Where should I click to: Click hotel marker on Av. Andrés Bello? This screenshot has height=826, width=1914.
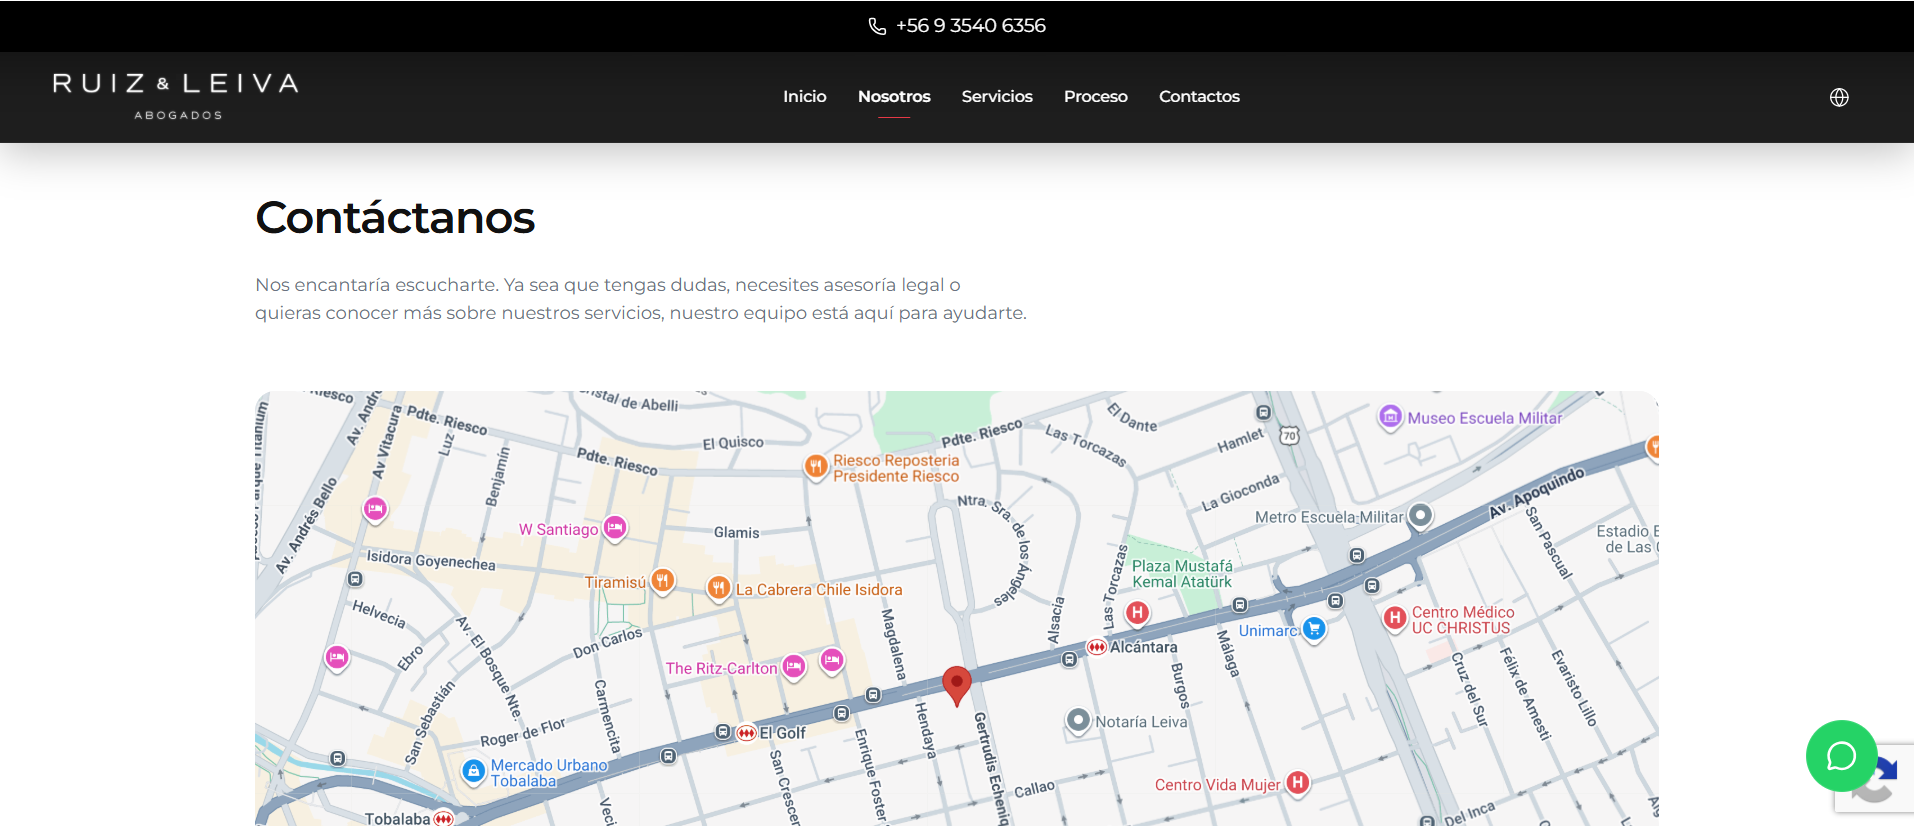375,509
